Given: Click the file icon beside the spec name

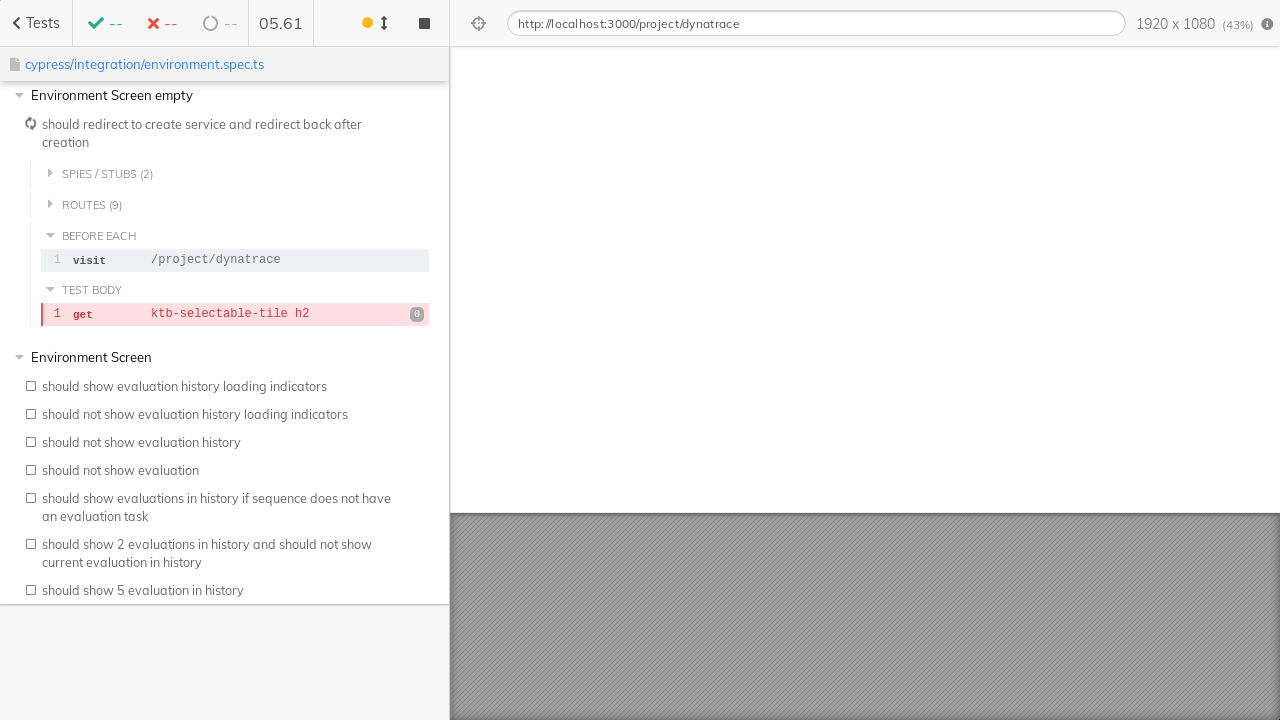Looking at the screenshot, I should 14,63.
